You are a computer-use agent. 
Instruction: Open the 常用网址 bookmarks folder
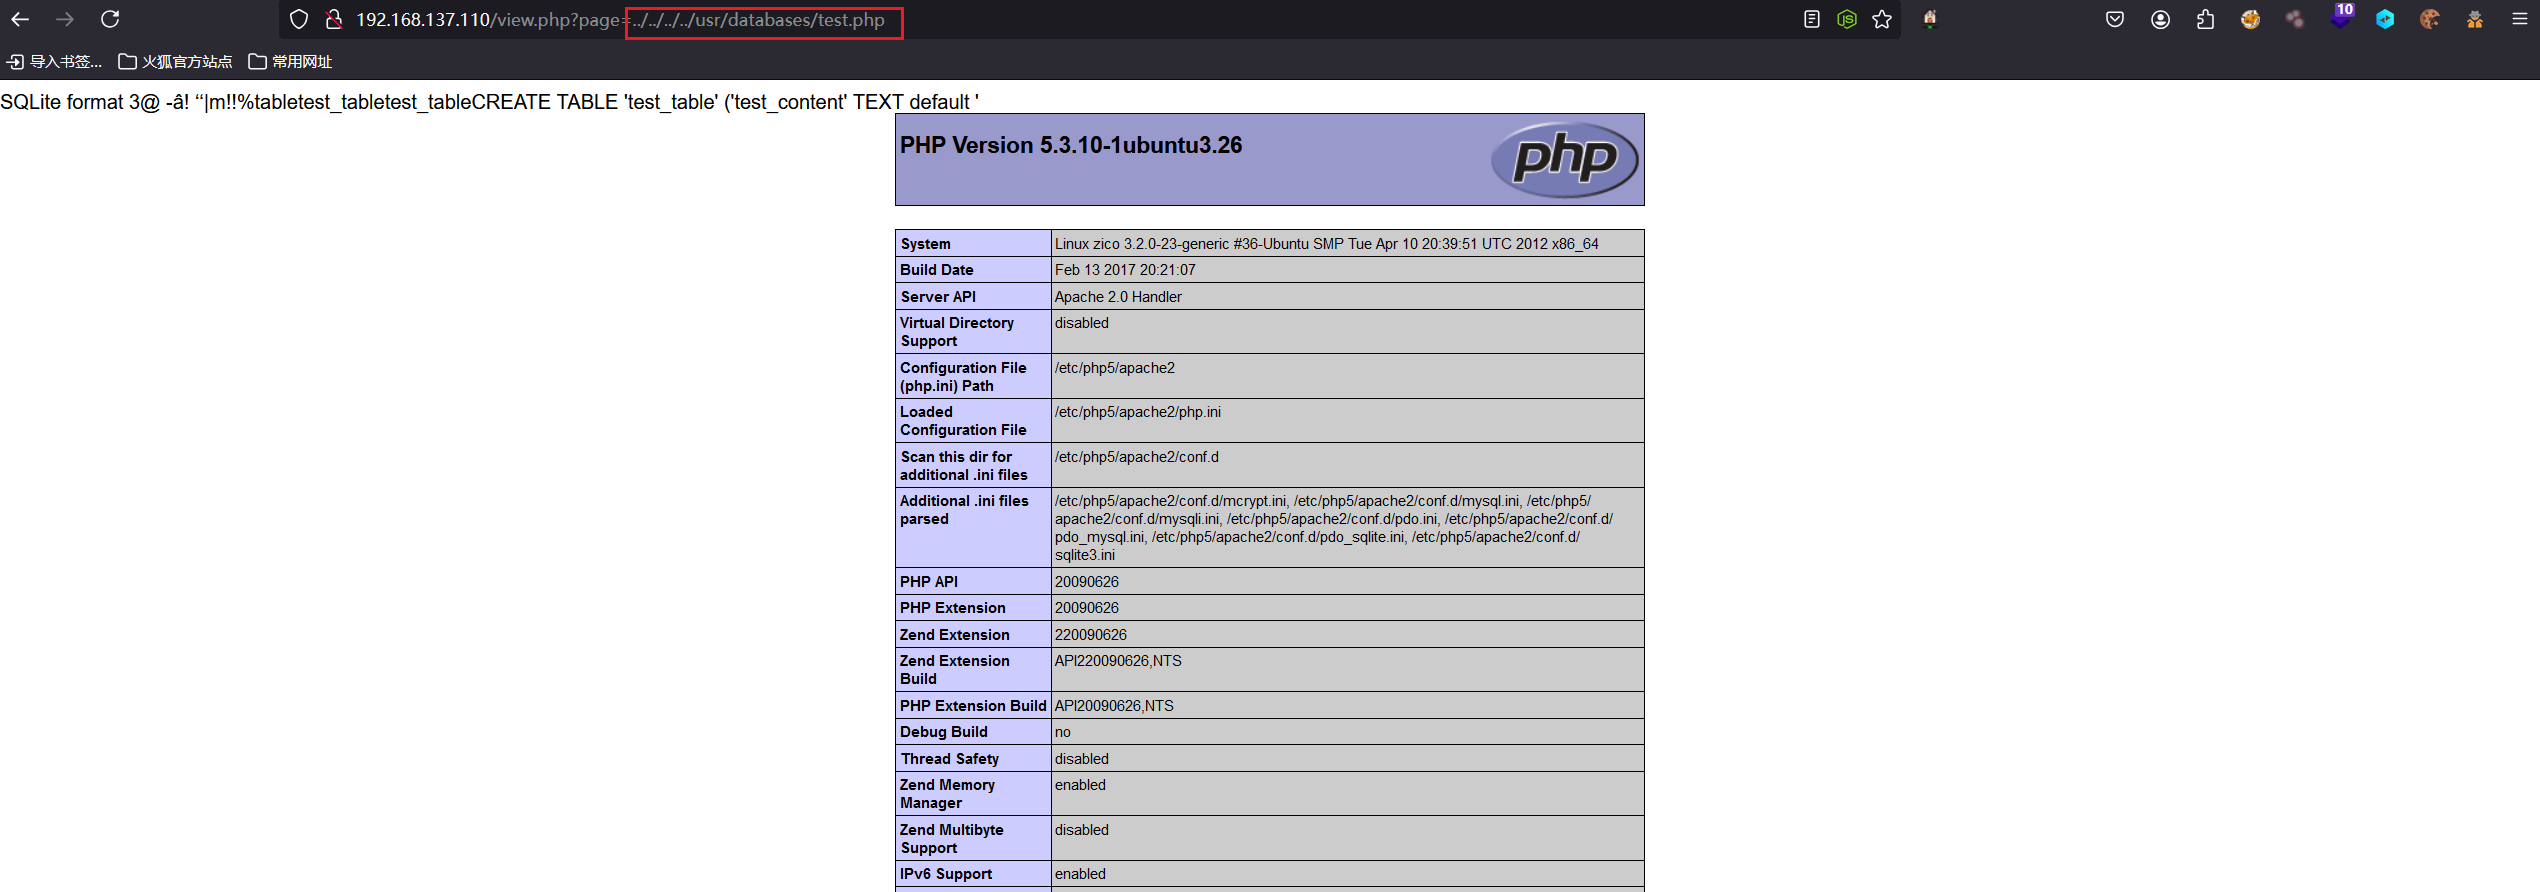[290, 62]
